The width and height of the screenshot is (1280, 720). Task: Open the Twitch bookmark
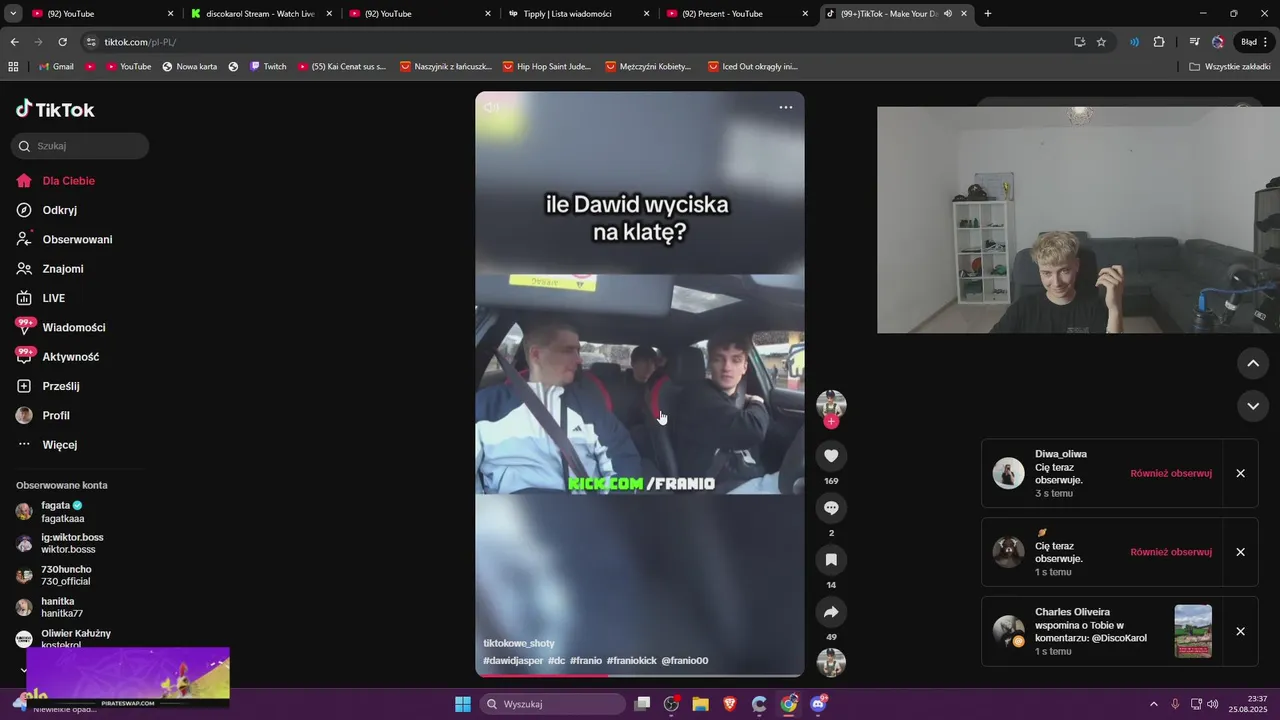pos(268,67)
